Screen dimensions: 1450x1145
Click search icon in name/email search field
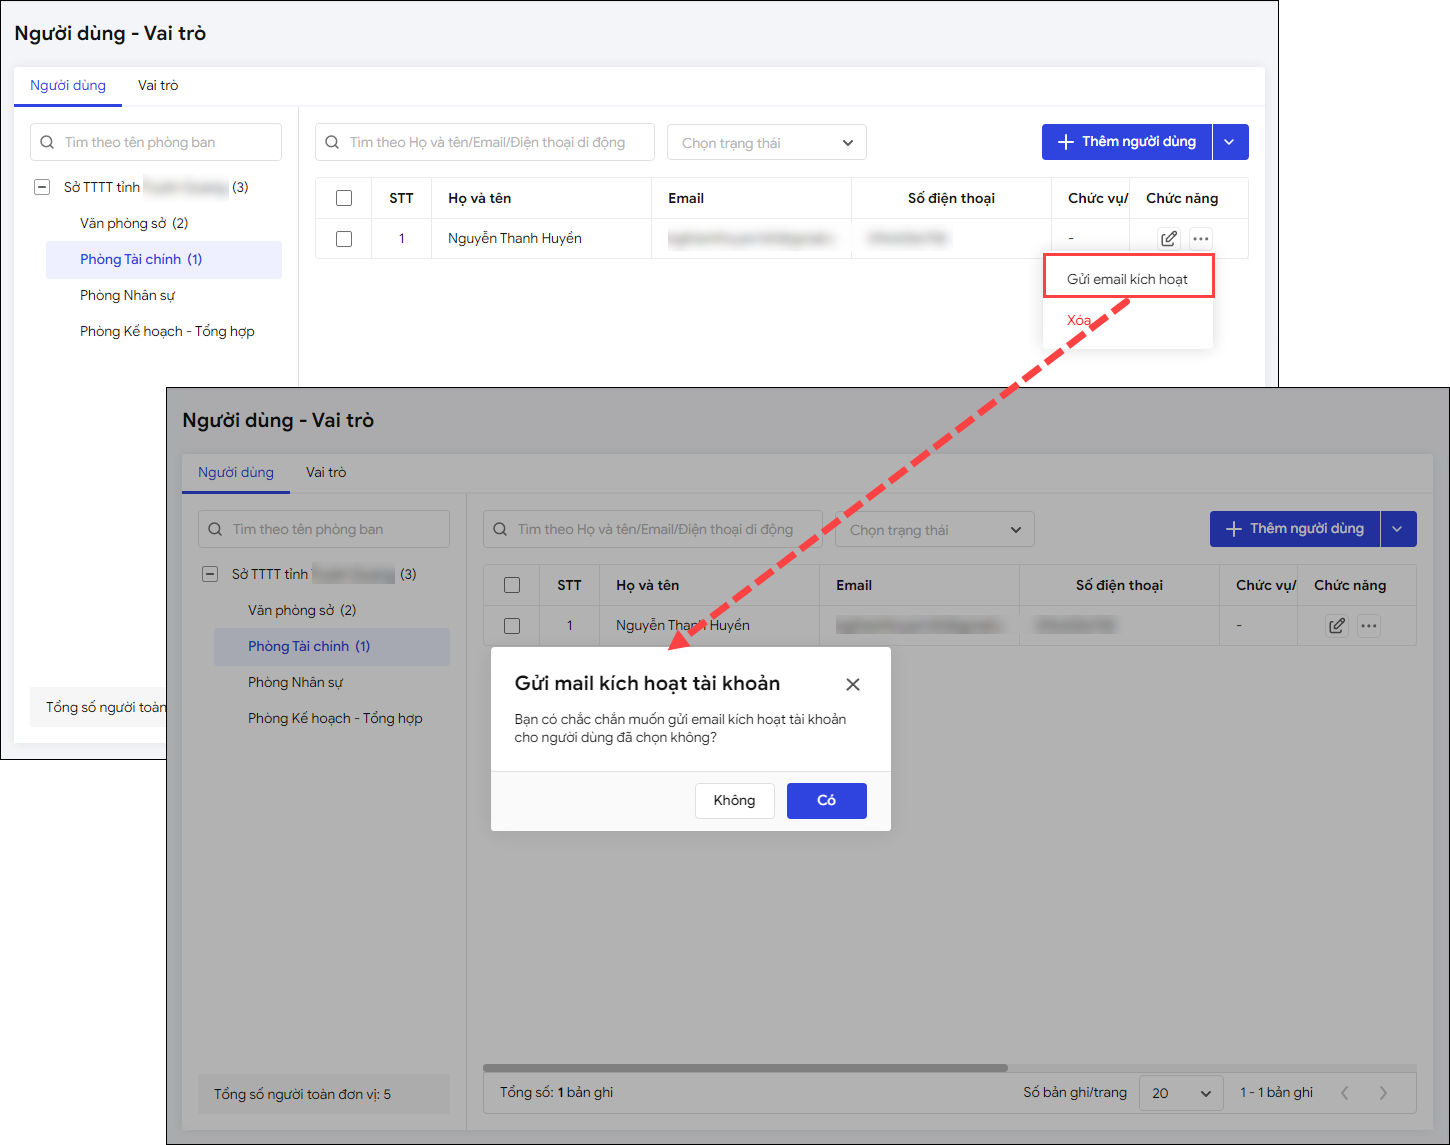click(333, 142)
